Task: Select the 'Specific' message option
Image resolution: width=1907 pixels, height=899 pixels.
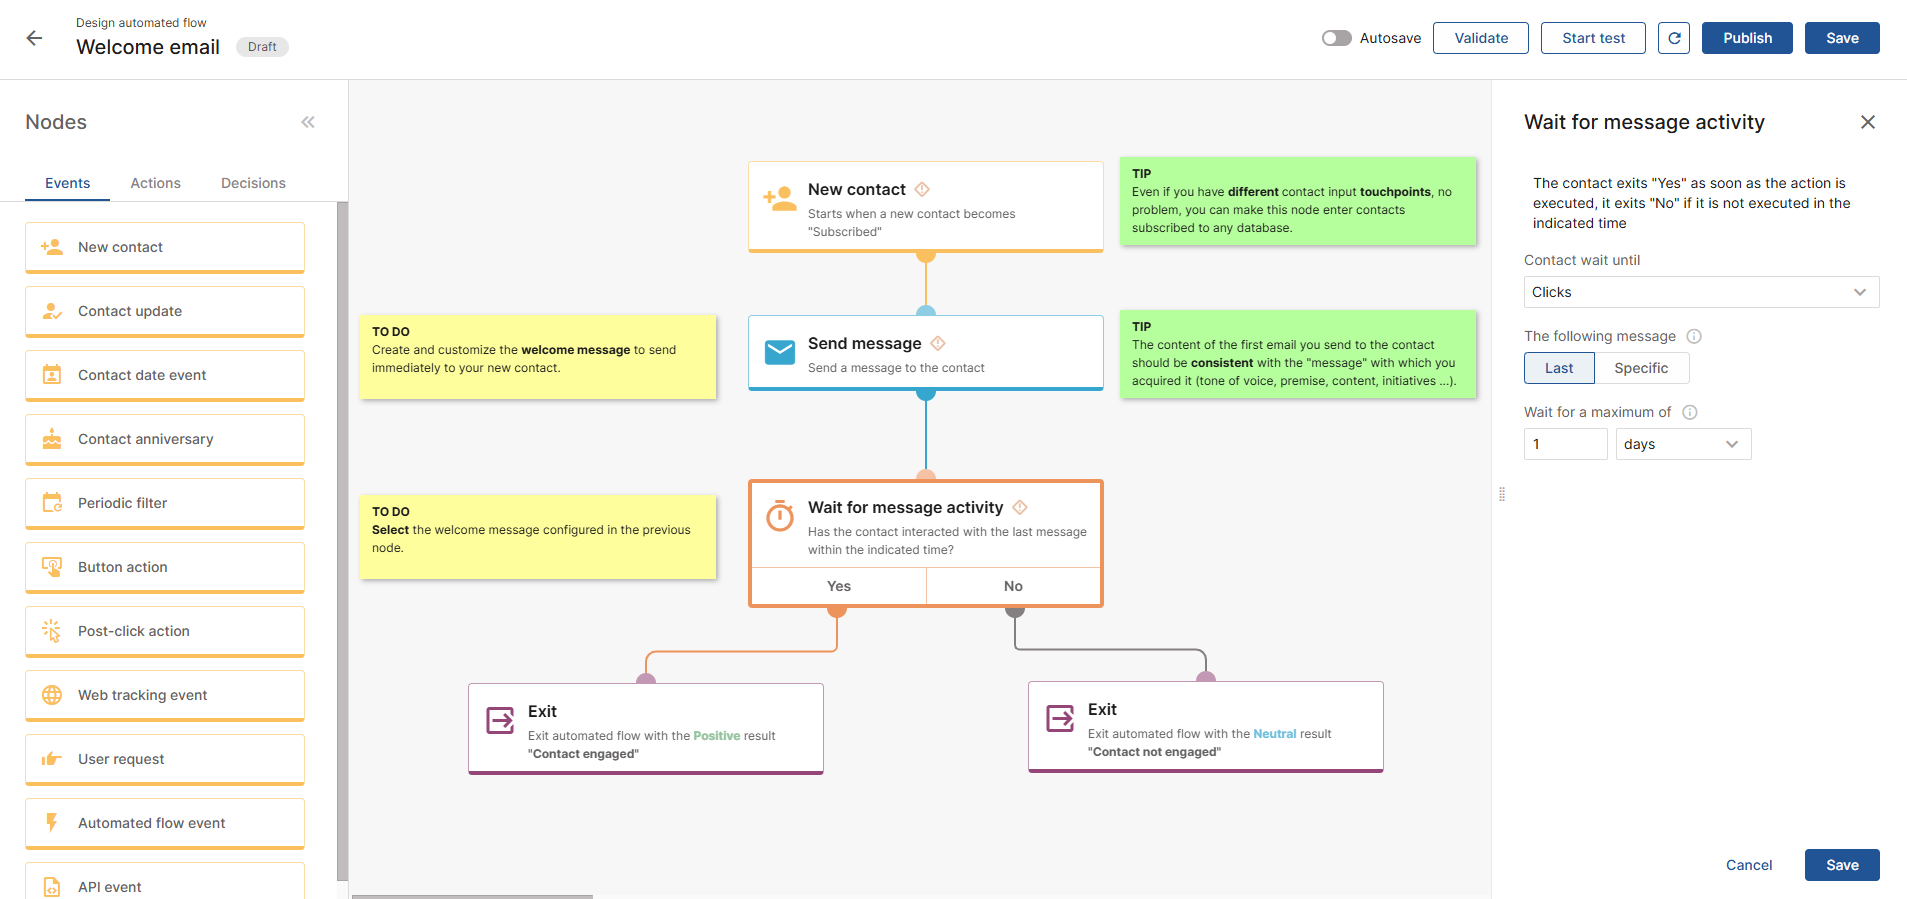Action: 1640,368
